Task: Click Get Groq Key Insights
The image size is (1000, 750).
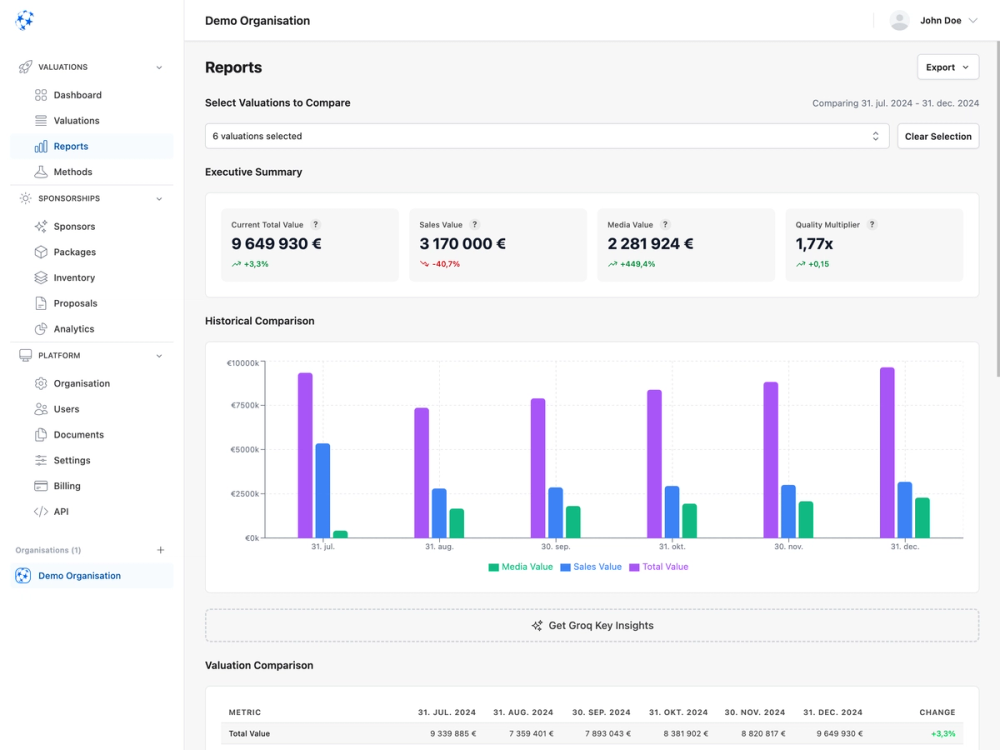Action: click(592, 625)
